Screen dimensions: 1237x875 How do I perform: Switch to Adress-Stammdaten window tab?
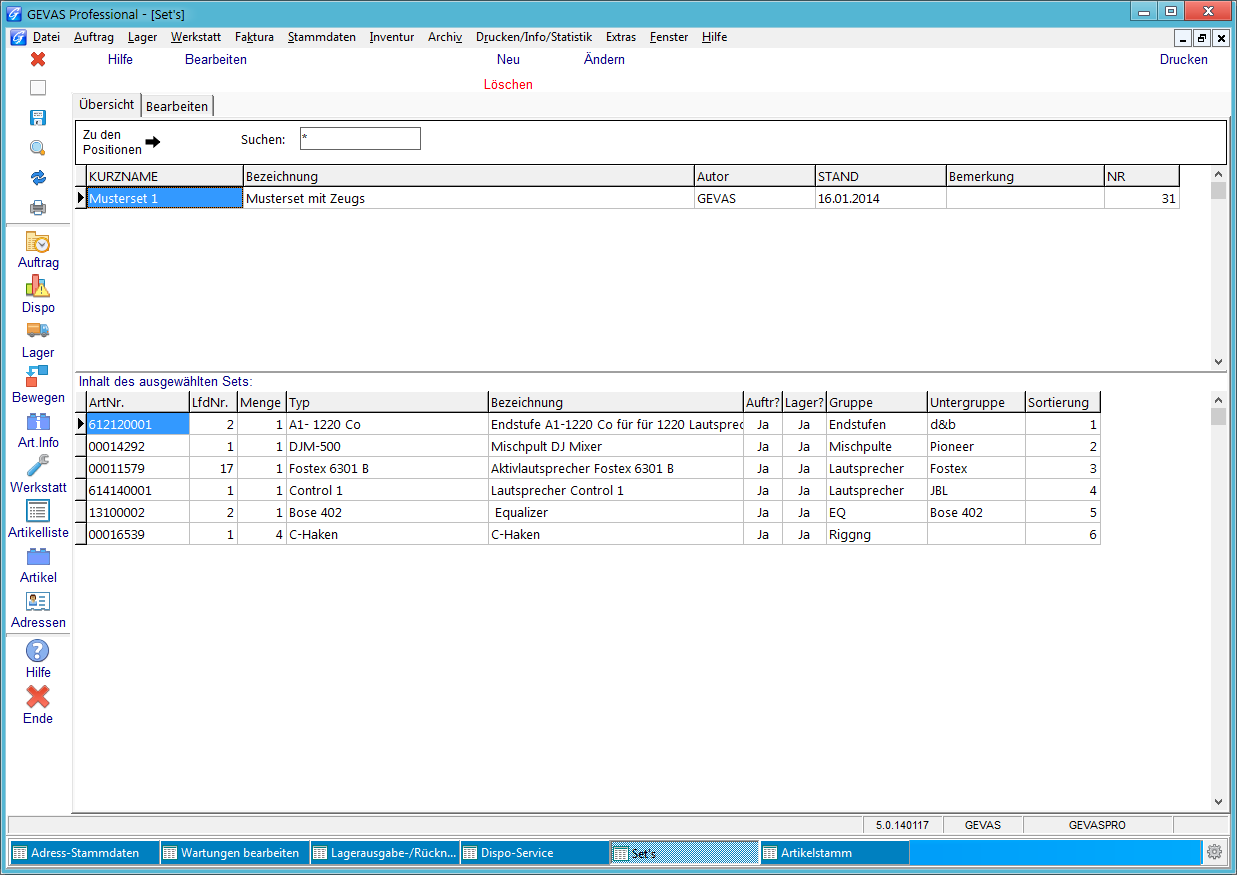84,853
